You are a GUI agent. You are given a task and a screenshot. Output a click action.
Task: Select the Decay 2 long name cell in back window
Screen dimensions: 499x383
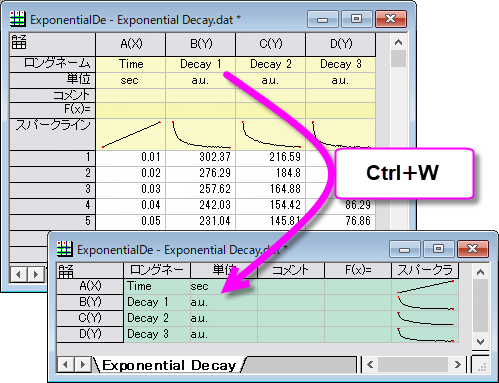(271, 64)
